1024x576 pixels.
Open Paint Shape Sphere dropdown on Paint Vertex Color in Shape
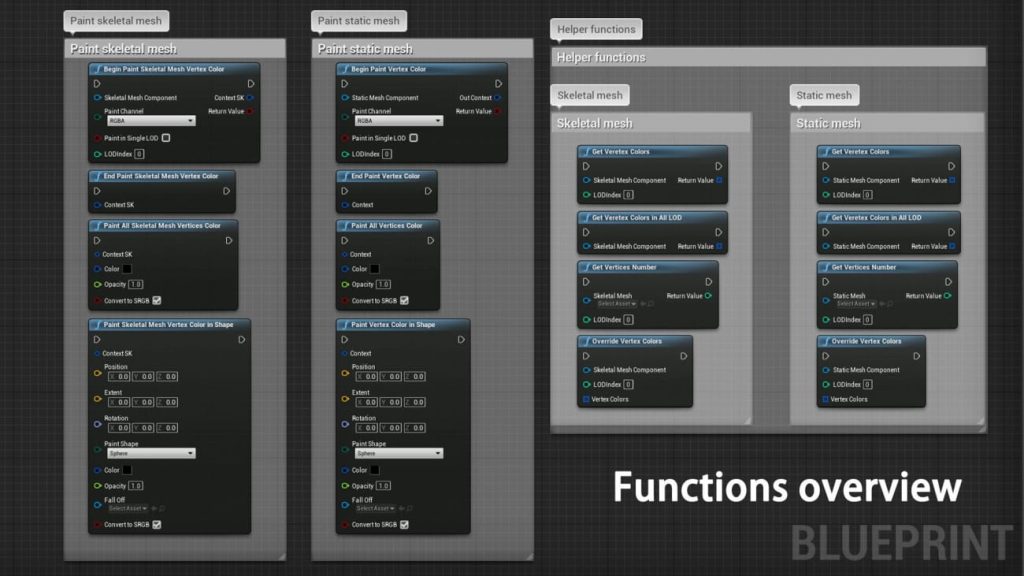[x=398, y=453]
